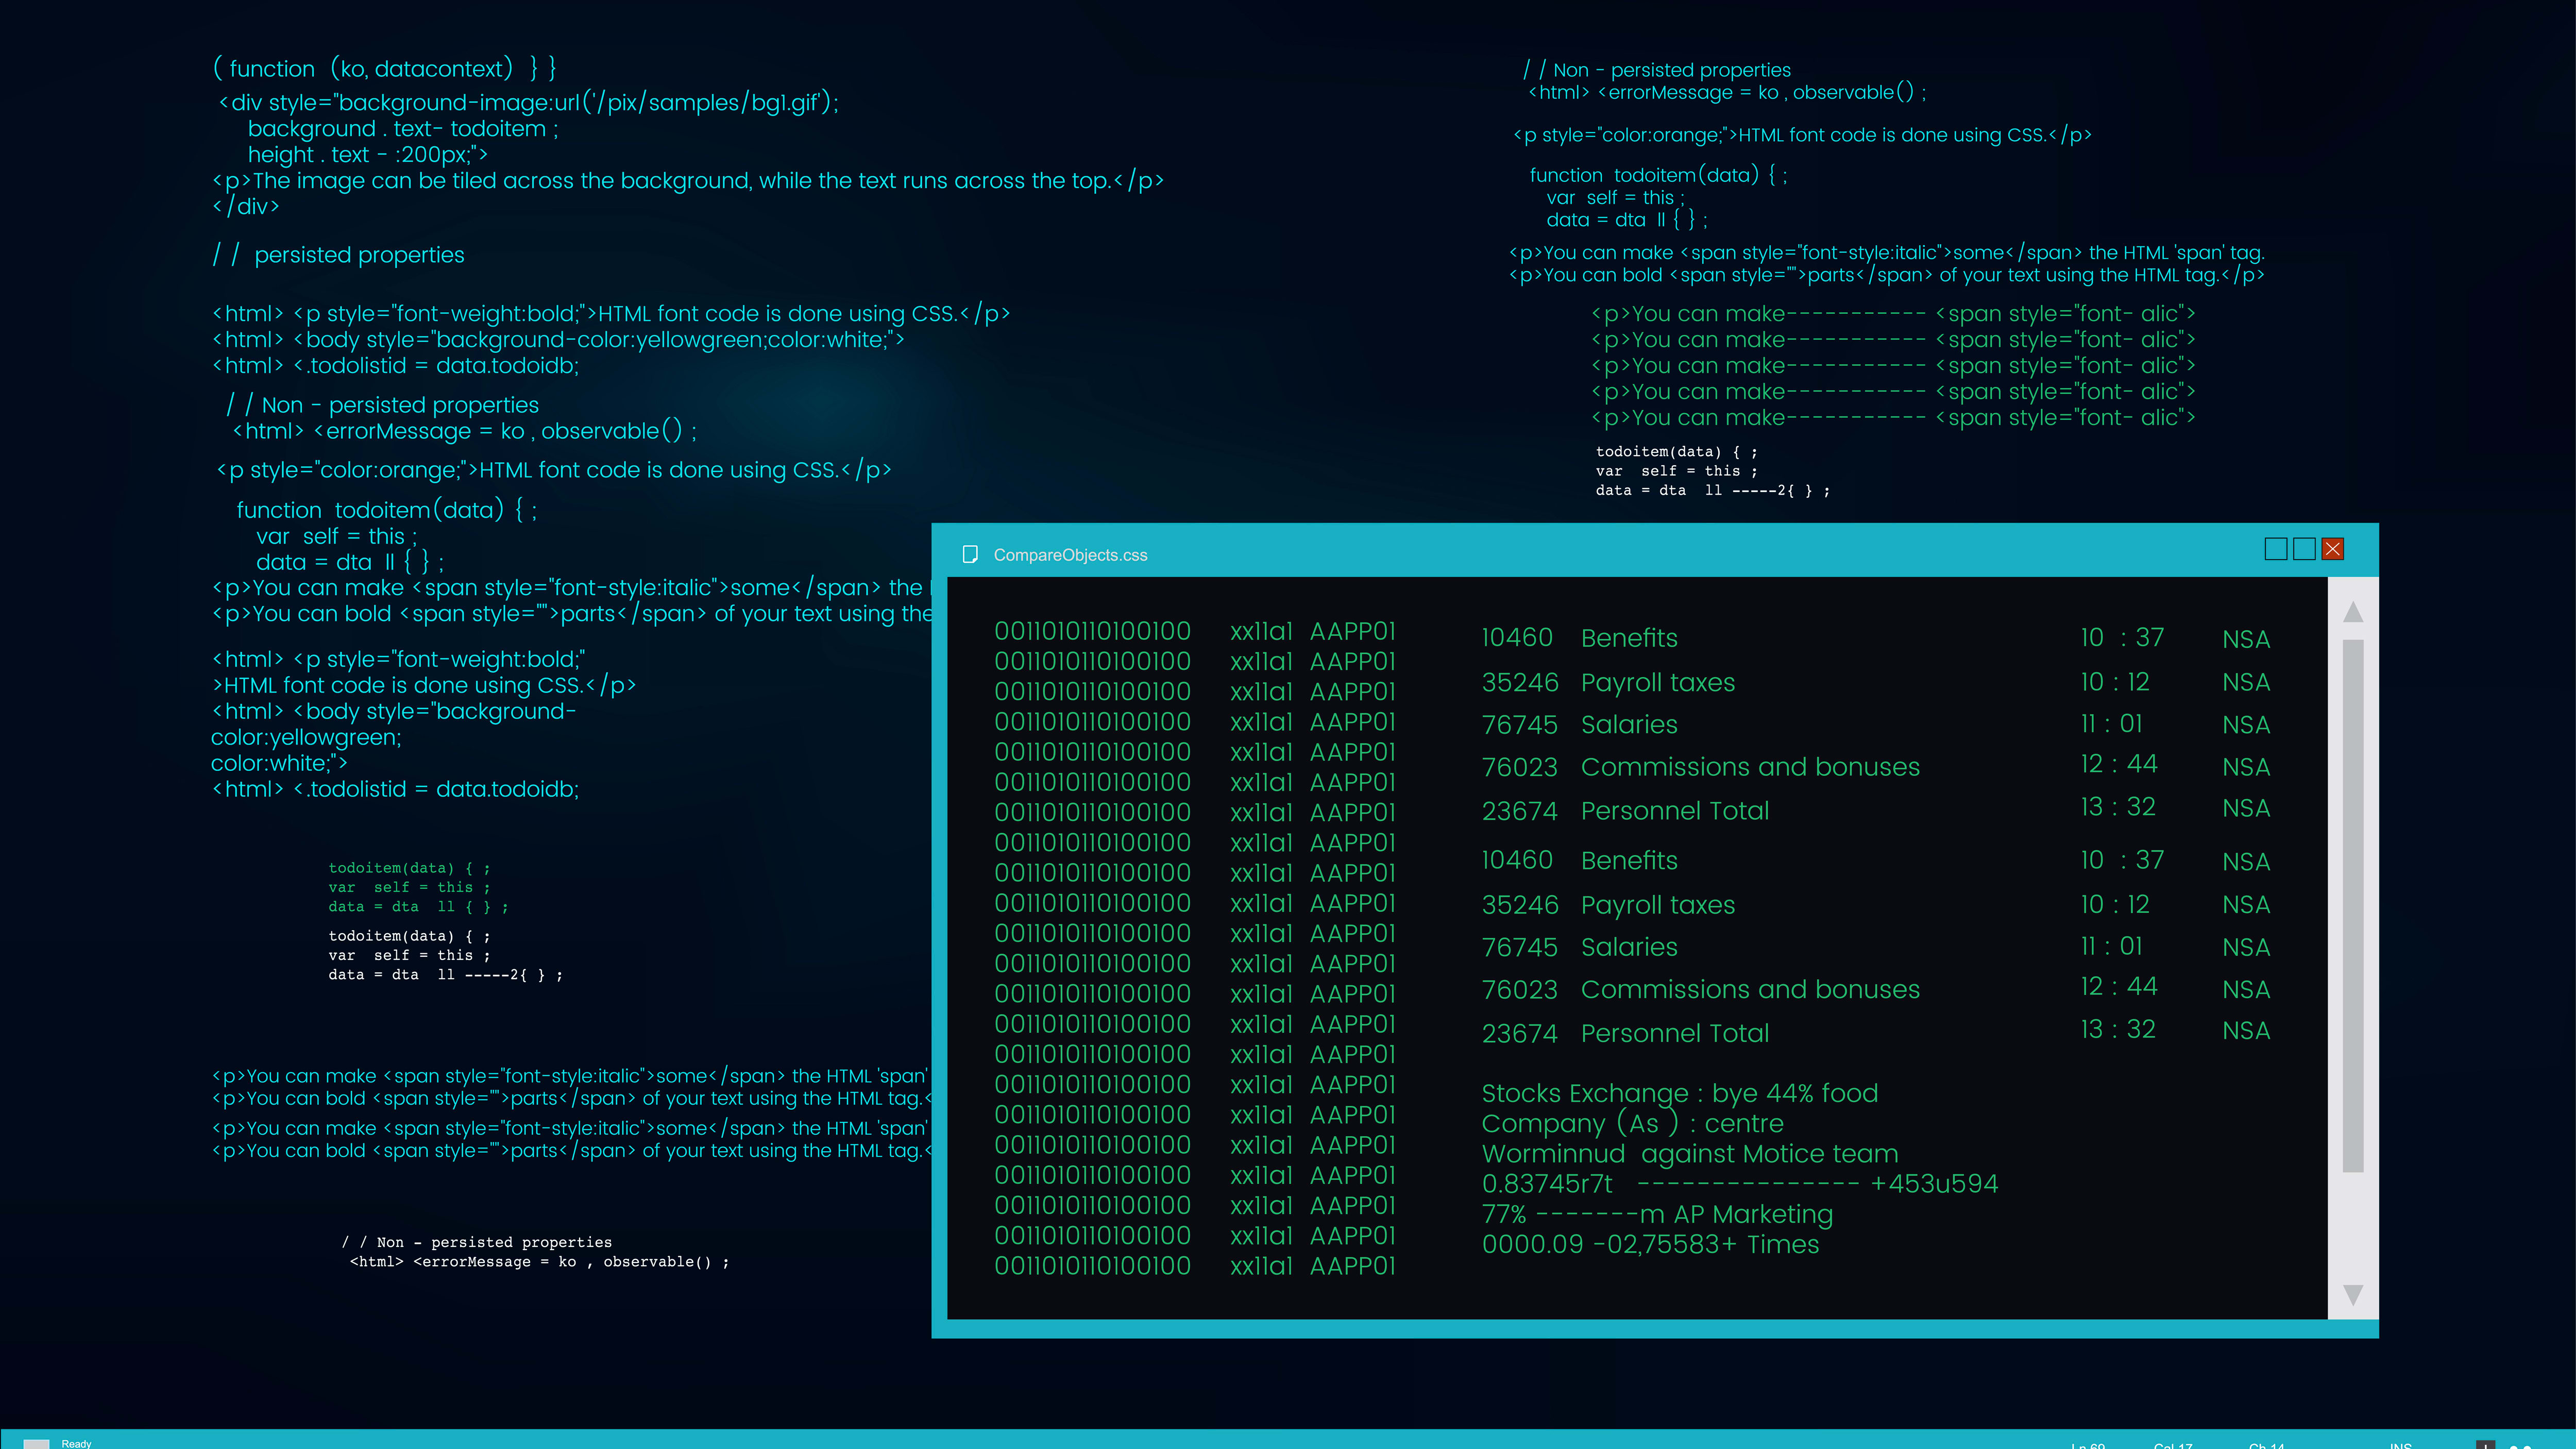Minimize the CompareObjects.css window

2276,549
